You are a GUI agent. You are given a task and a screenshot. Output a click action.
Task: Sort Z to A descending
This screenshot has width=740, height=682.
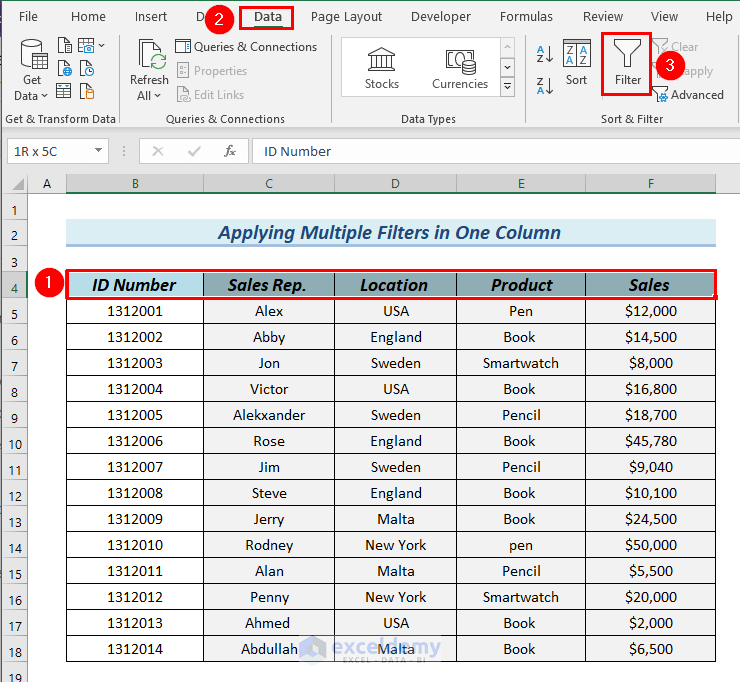545,84
